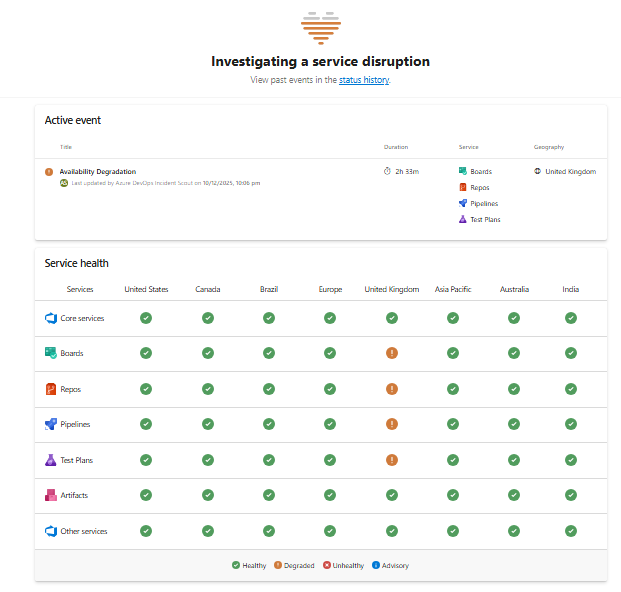The height and width of the screenshot is (592, 621).
Task: Open the status history link
Action: pyautogui.click(x=364, y=80)
